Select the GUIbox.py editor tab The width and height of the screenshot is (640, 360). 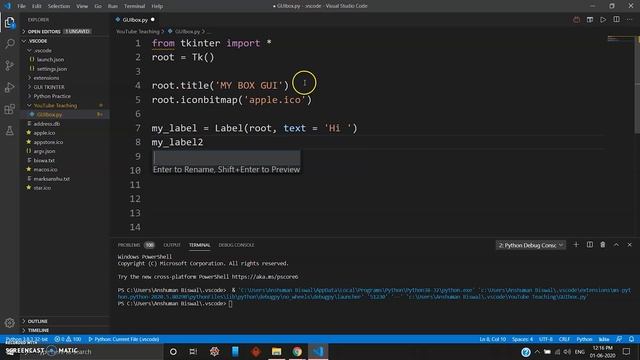coord(135,20)
